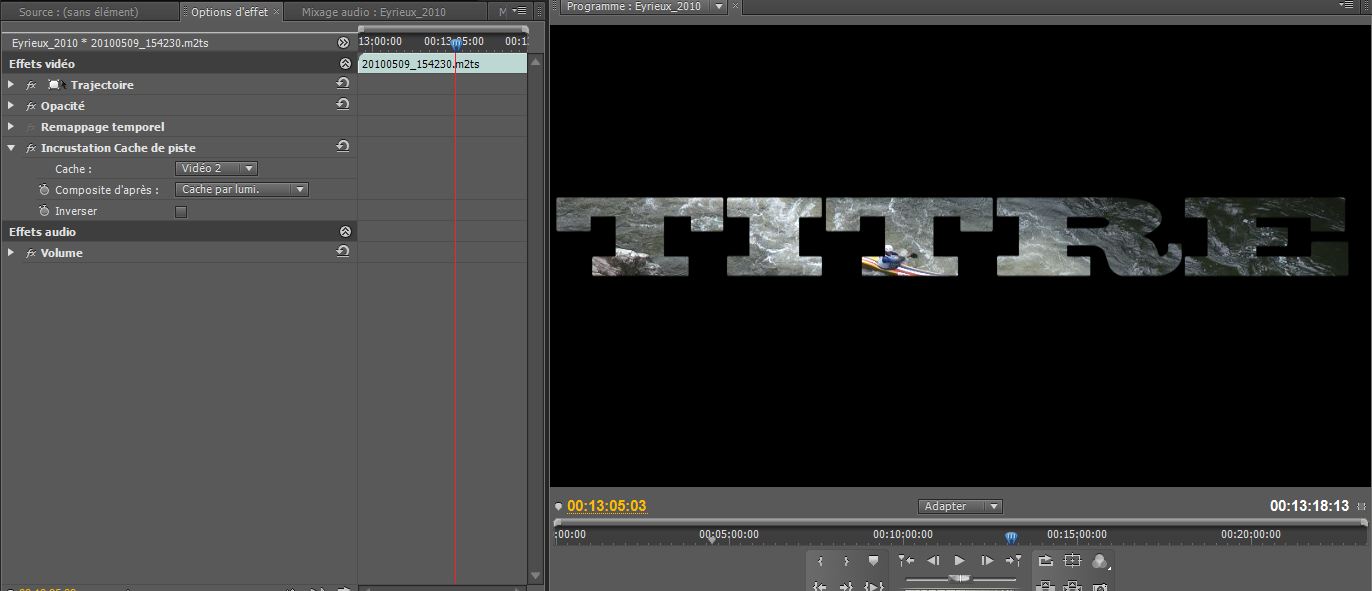Click the Effect Controls scrollbar up arrow
The height and width of the screenshot is (591, 1372).
tap(535, 64)
